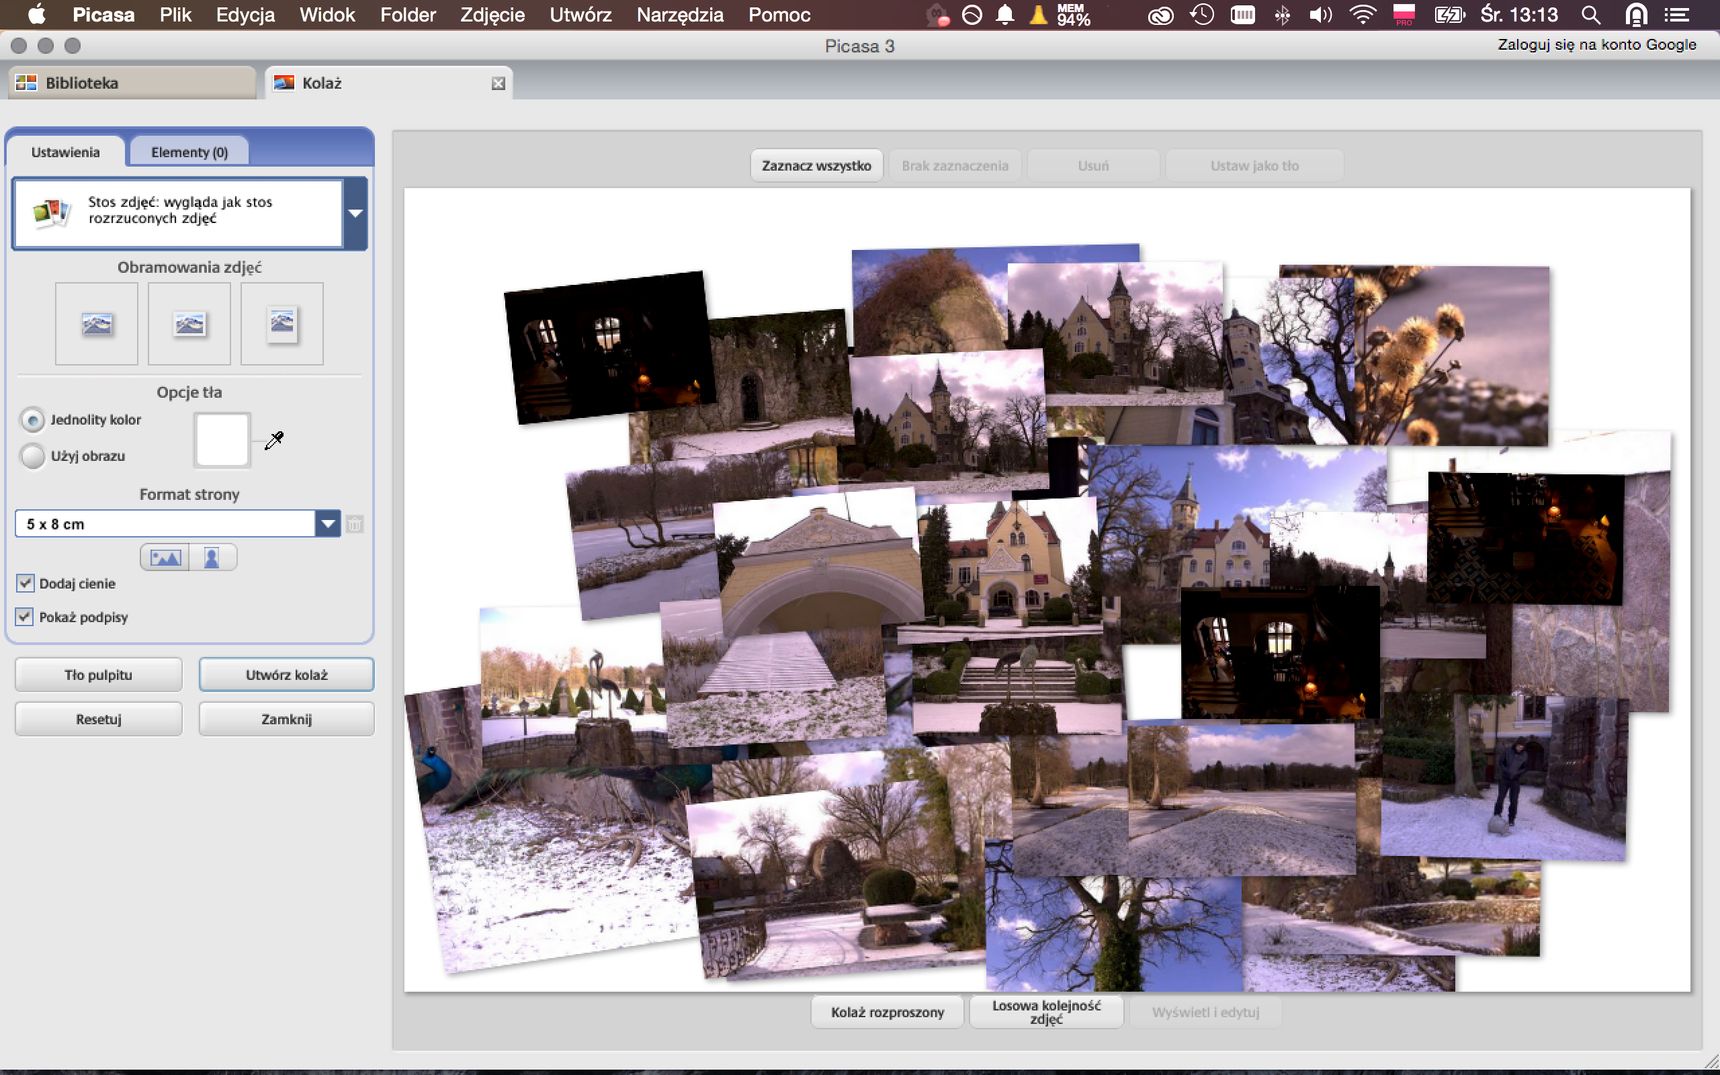Open the Zdjęcie menu

point(492,15)
